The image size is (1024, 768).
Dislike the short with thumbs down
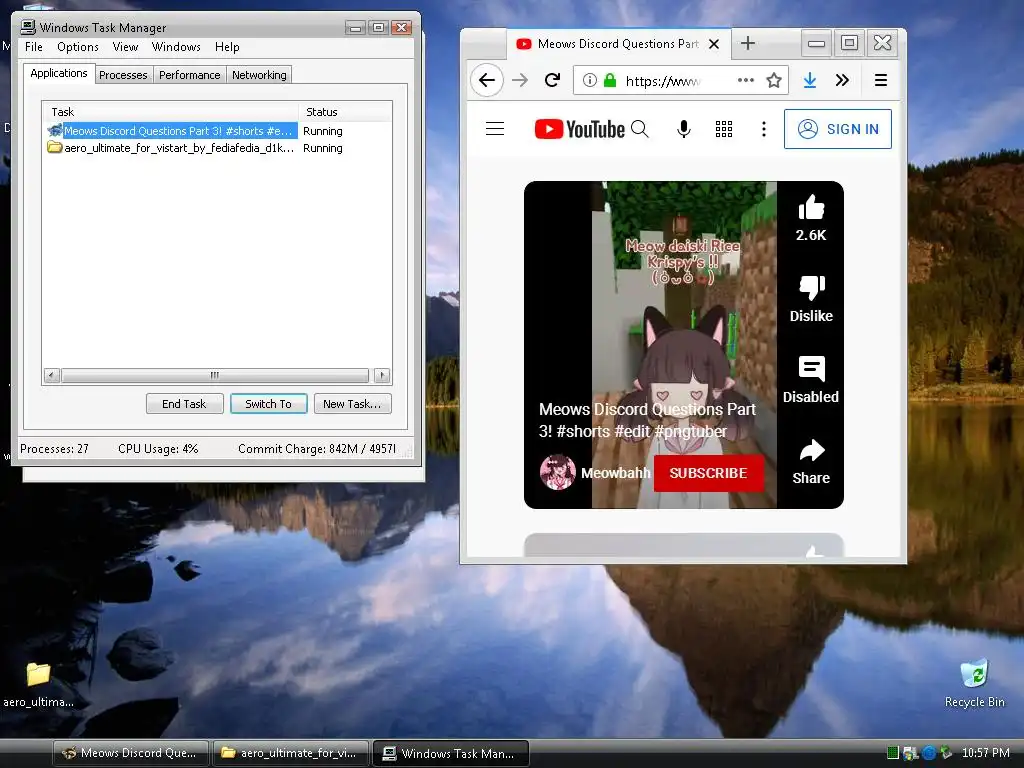(812, 287)
